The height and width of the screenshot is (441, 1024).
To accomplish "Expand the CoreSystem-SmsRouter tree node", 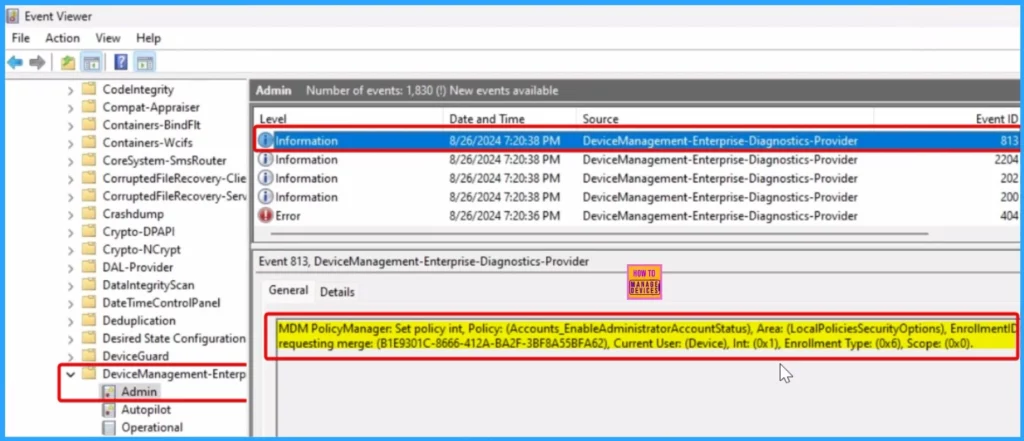I will [71, 161].
